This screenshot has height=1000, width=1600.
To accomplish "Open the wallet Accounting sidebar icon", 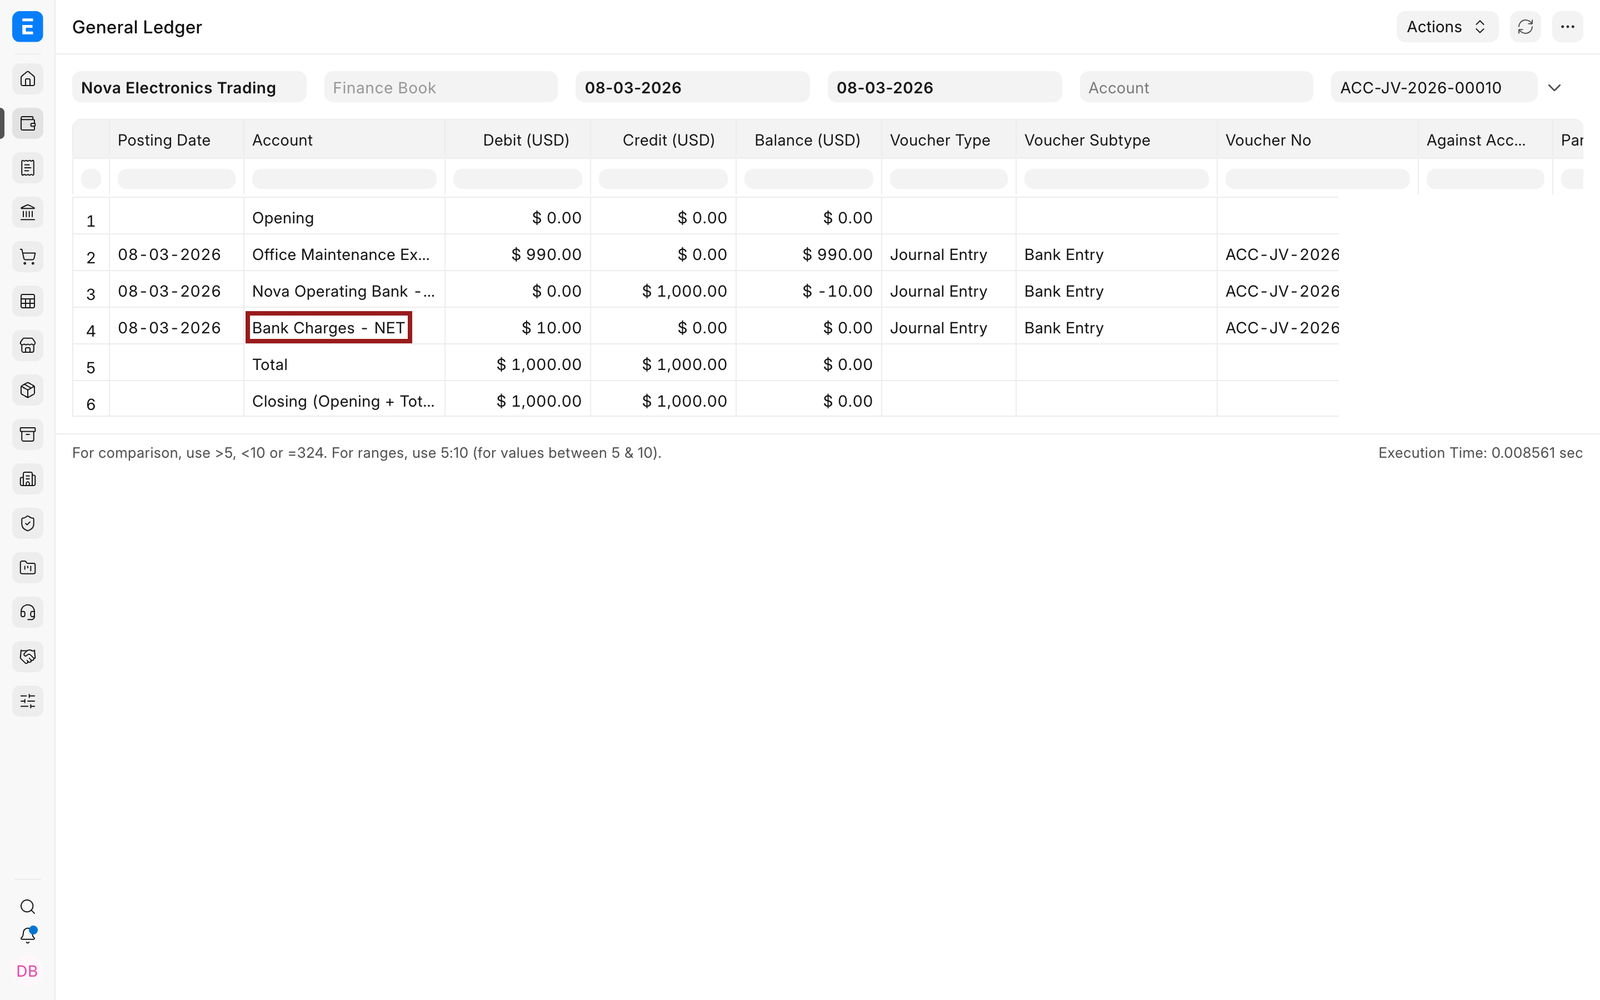I will click(x=28, y=123).
